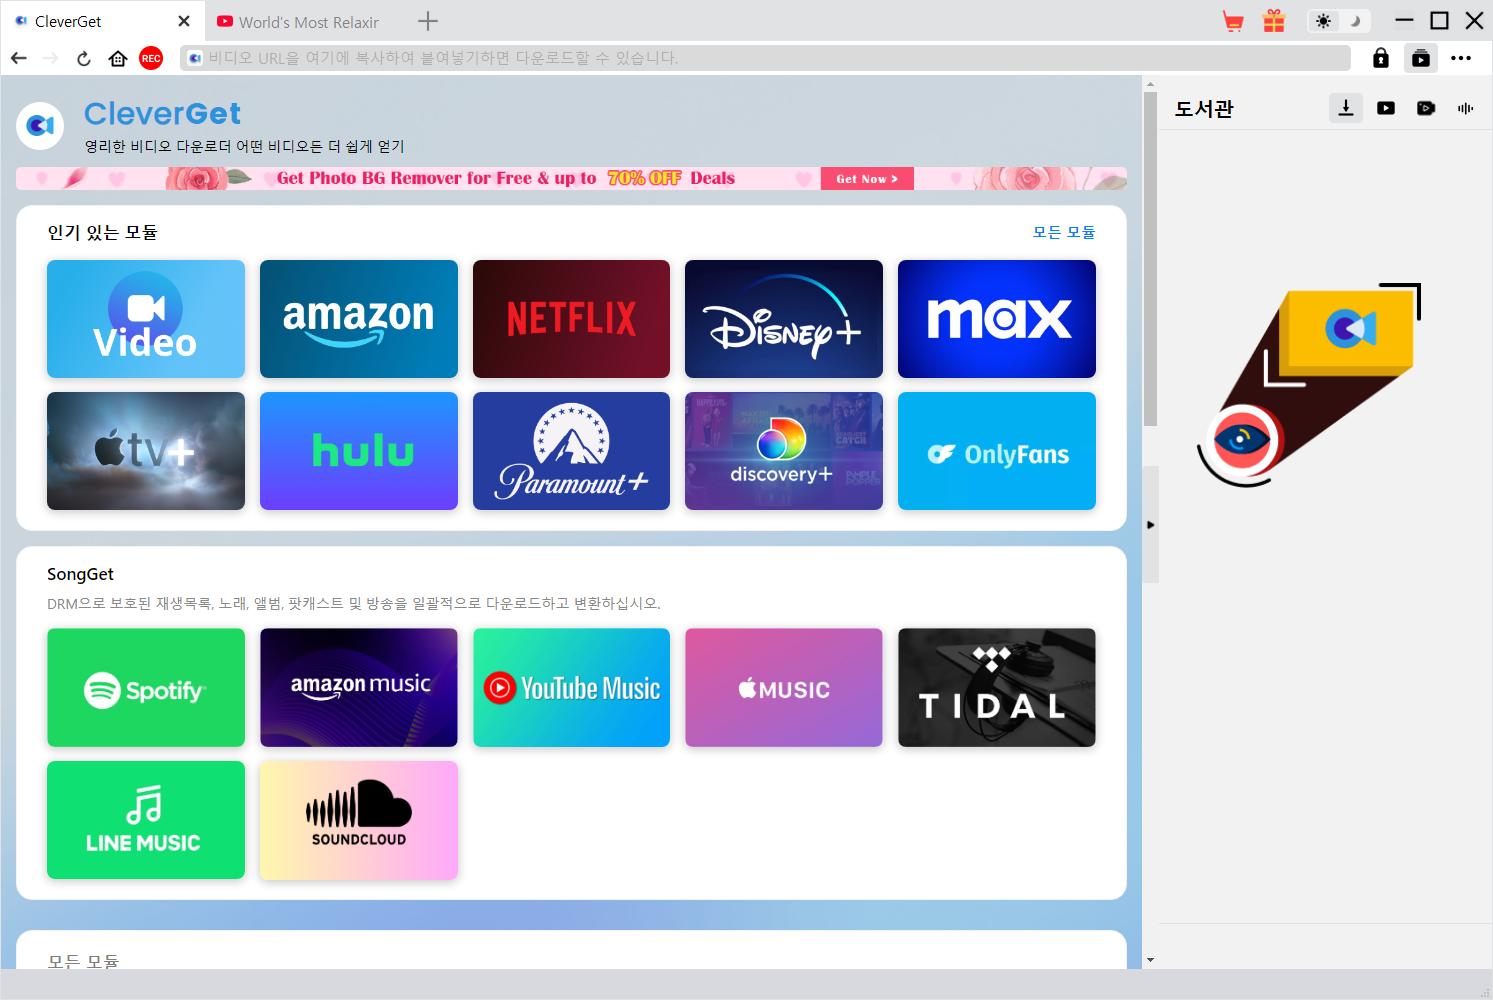Show audio tab in library

pos(1466,108)
